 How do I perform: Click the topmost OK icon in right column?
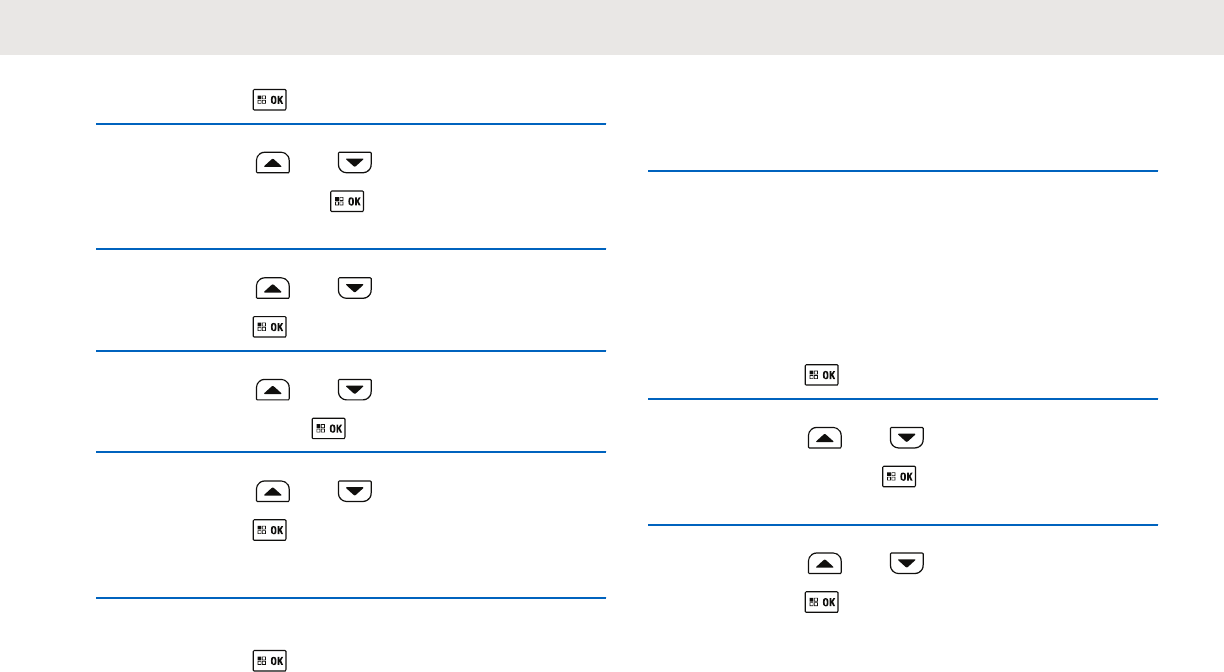pos(822,375)
